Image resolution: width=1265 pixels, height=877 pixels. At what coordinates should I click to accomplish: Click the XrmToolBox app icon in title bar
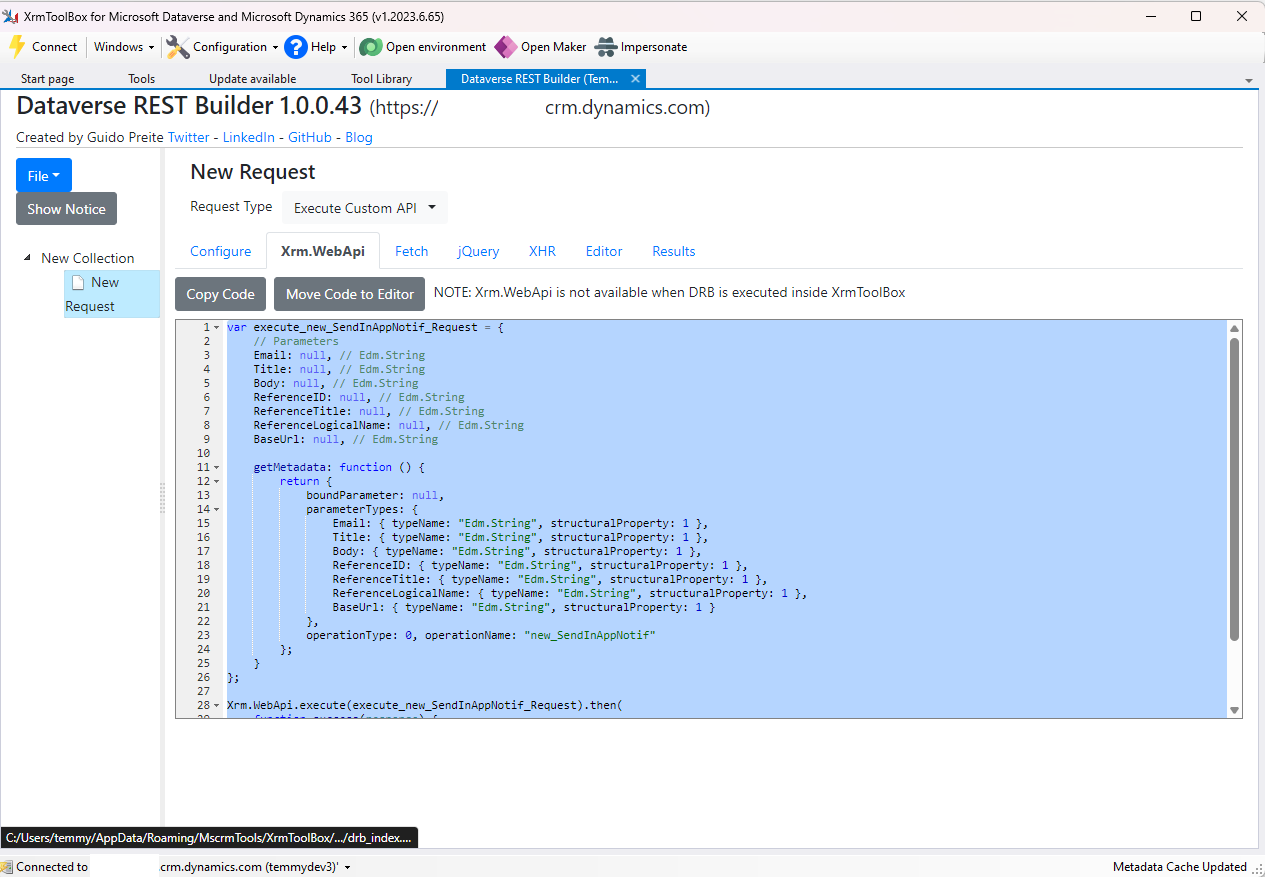pos(12,16)
